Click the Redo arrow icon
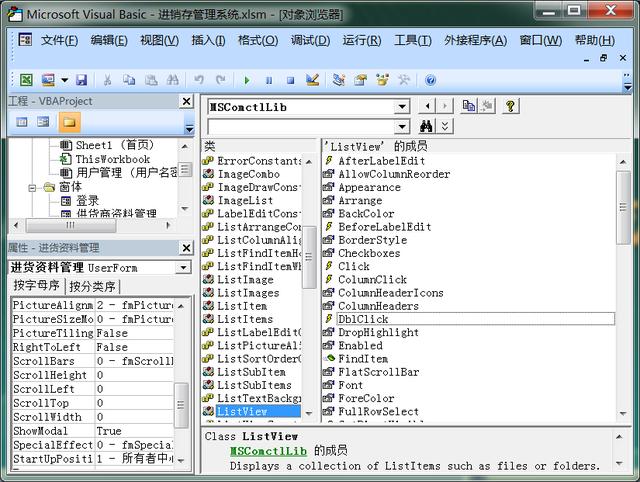This screenshot has height=482, width=640. click(221, 80)
